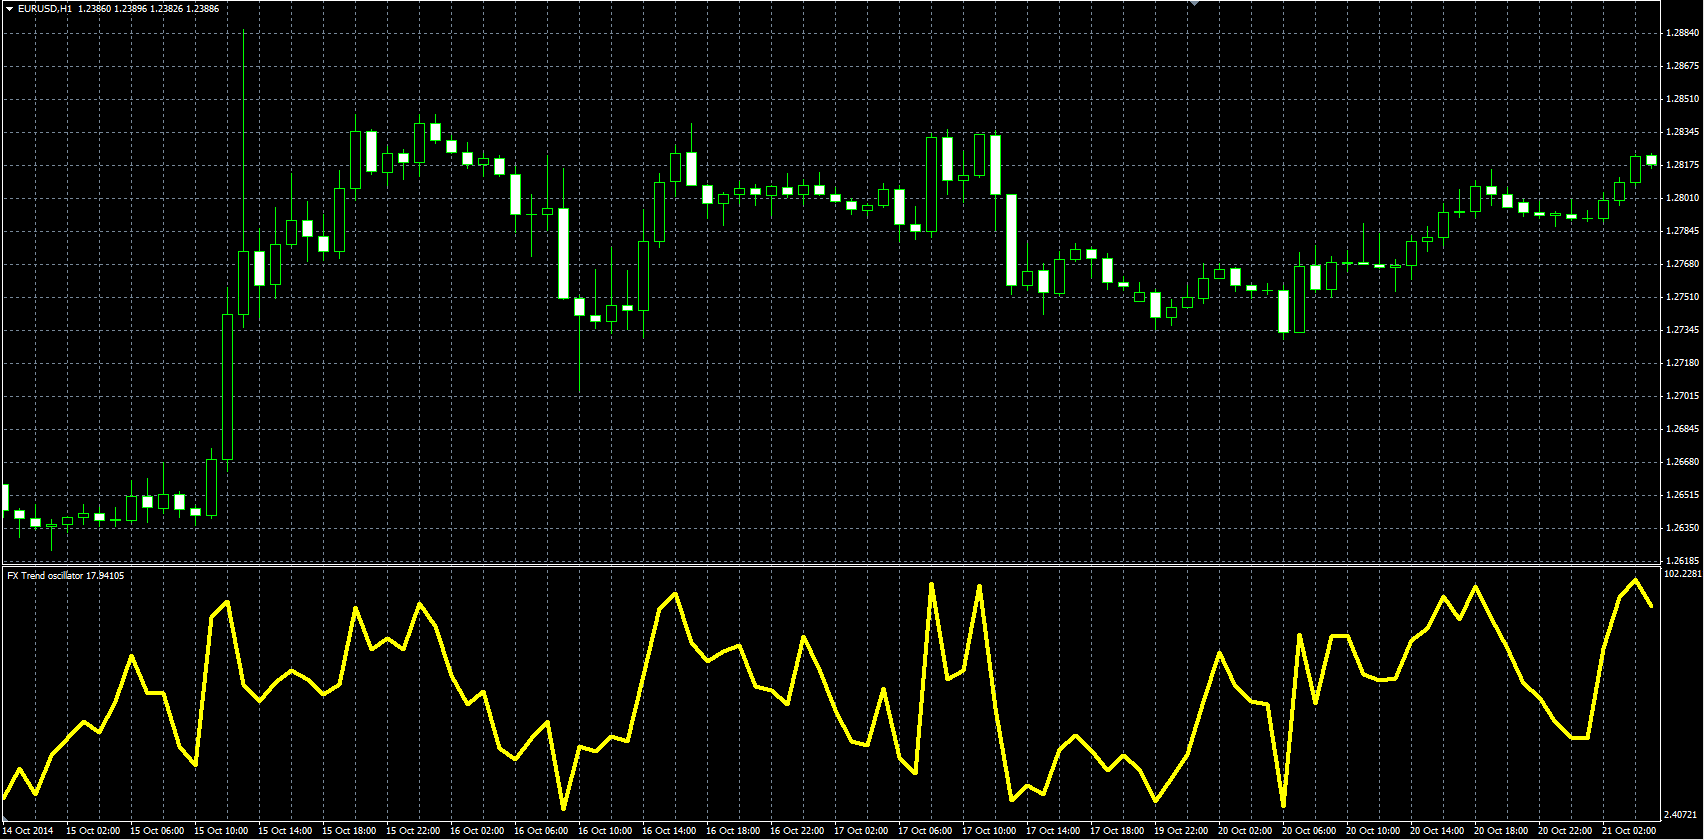
Task: Click the 17 Oct 14:00 time label
Action: coord(1053,830)
